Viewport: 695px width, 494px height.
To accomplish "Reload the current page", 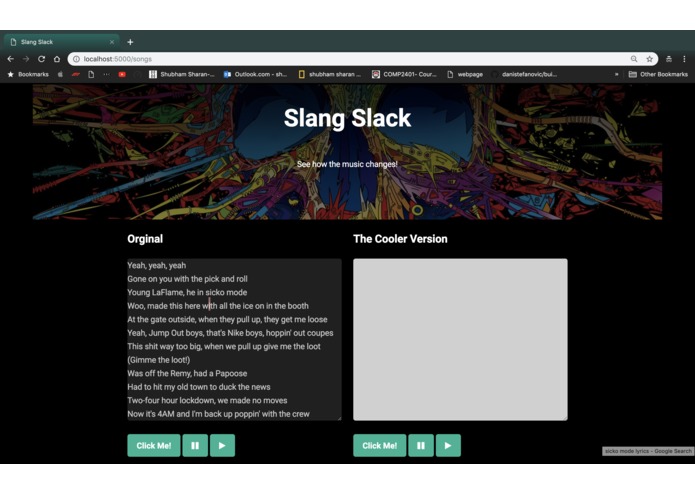I will point(41,59).
